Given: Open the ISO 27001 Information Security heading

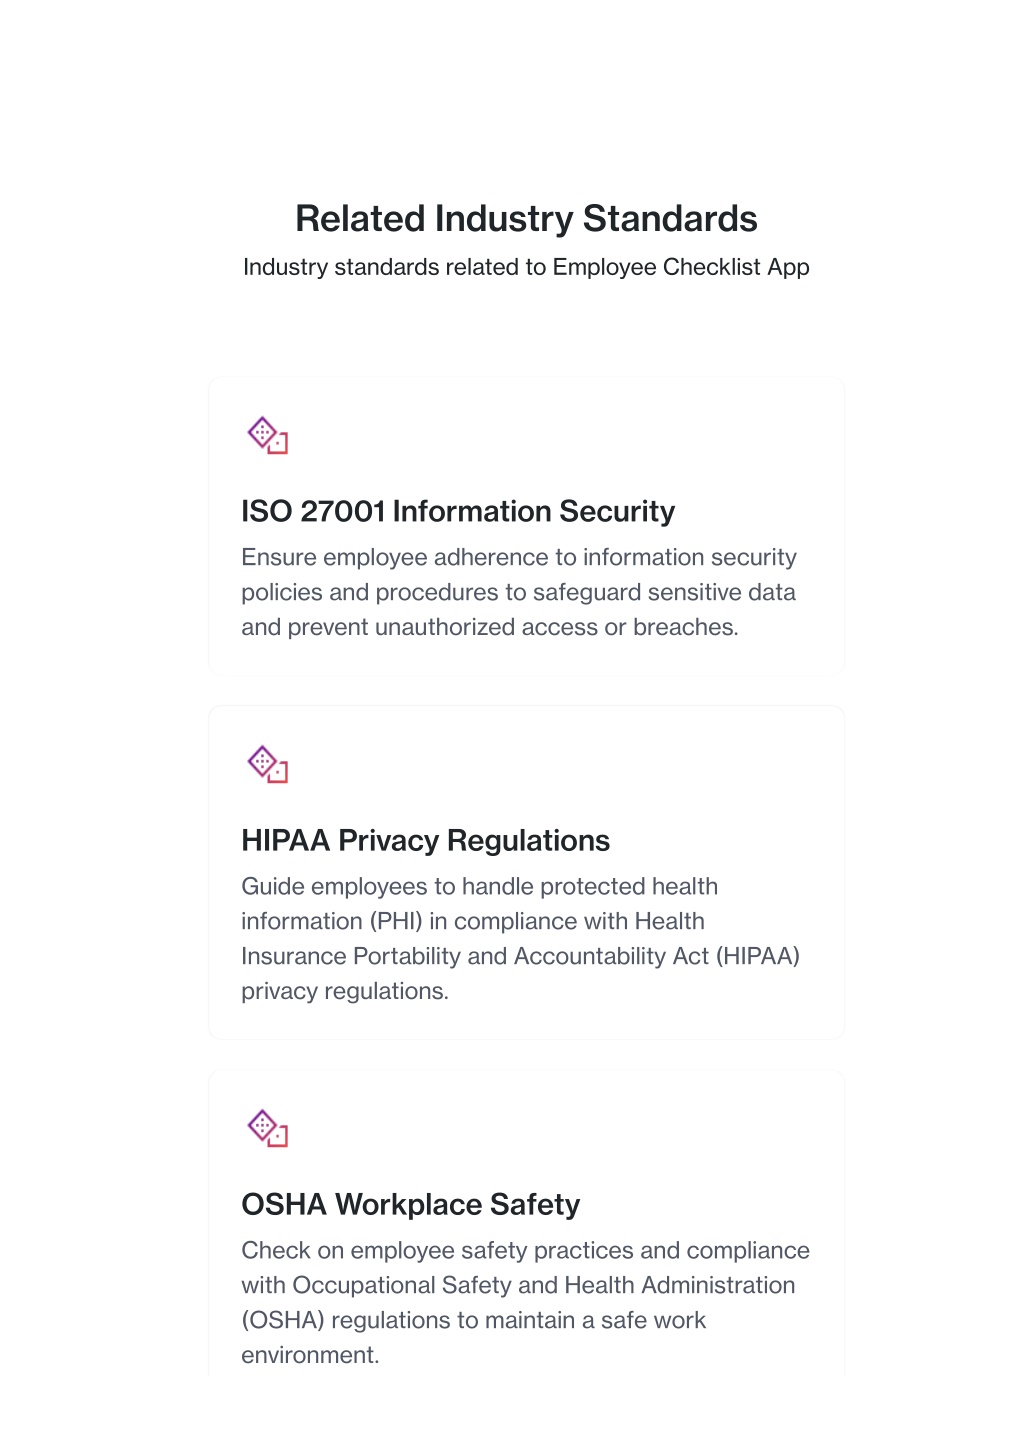Looking at the screenshot, I should [458, 511].
